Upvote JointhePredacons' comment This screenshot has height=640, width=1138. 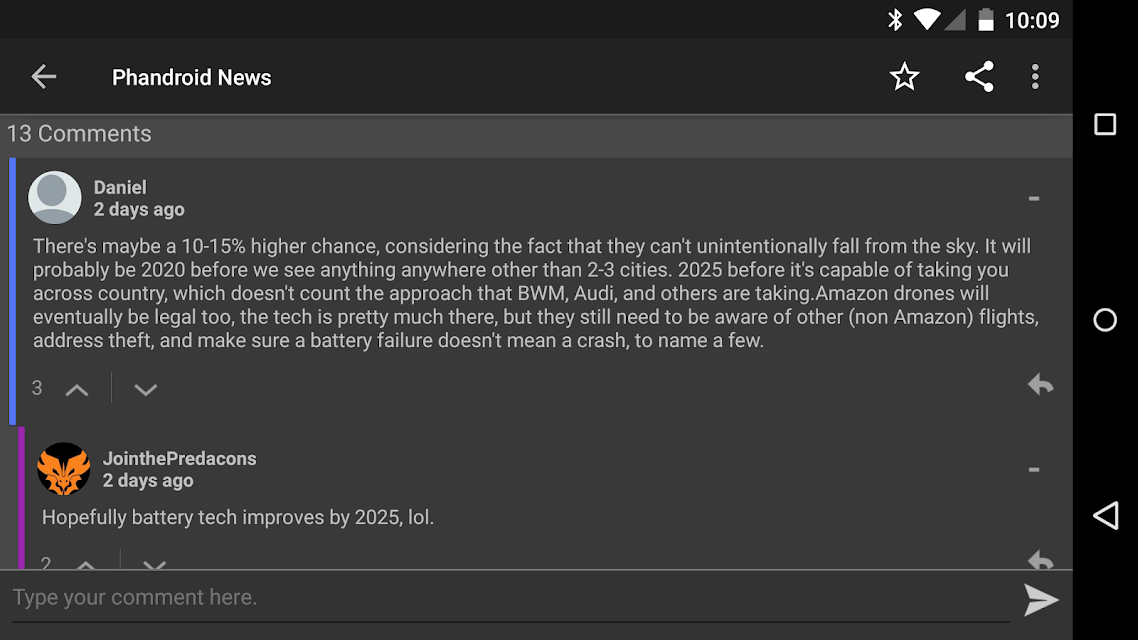(x=86, y=563)
